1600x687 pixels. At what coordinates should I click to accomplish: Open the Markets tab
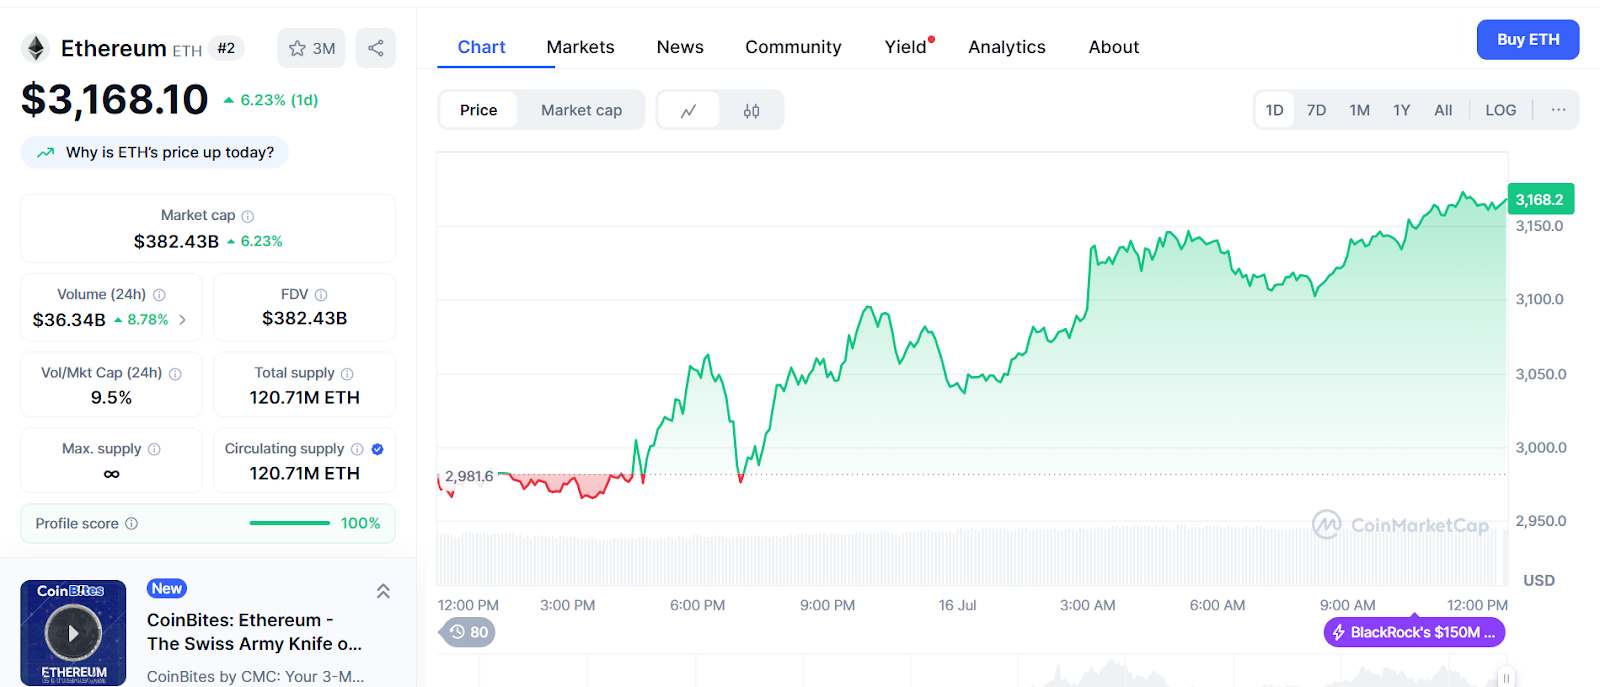pyautogui.click(x=580, y=47)
